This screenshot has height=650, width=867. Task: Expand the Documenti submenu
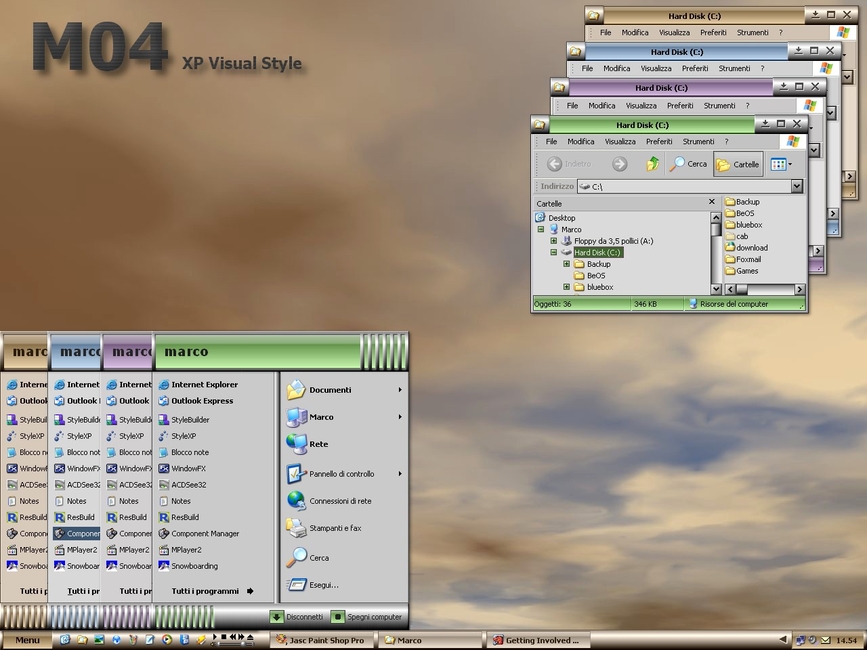400,390
